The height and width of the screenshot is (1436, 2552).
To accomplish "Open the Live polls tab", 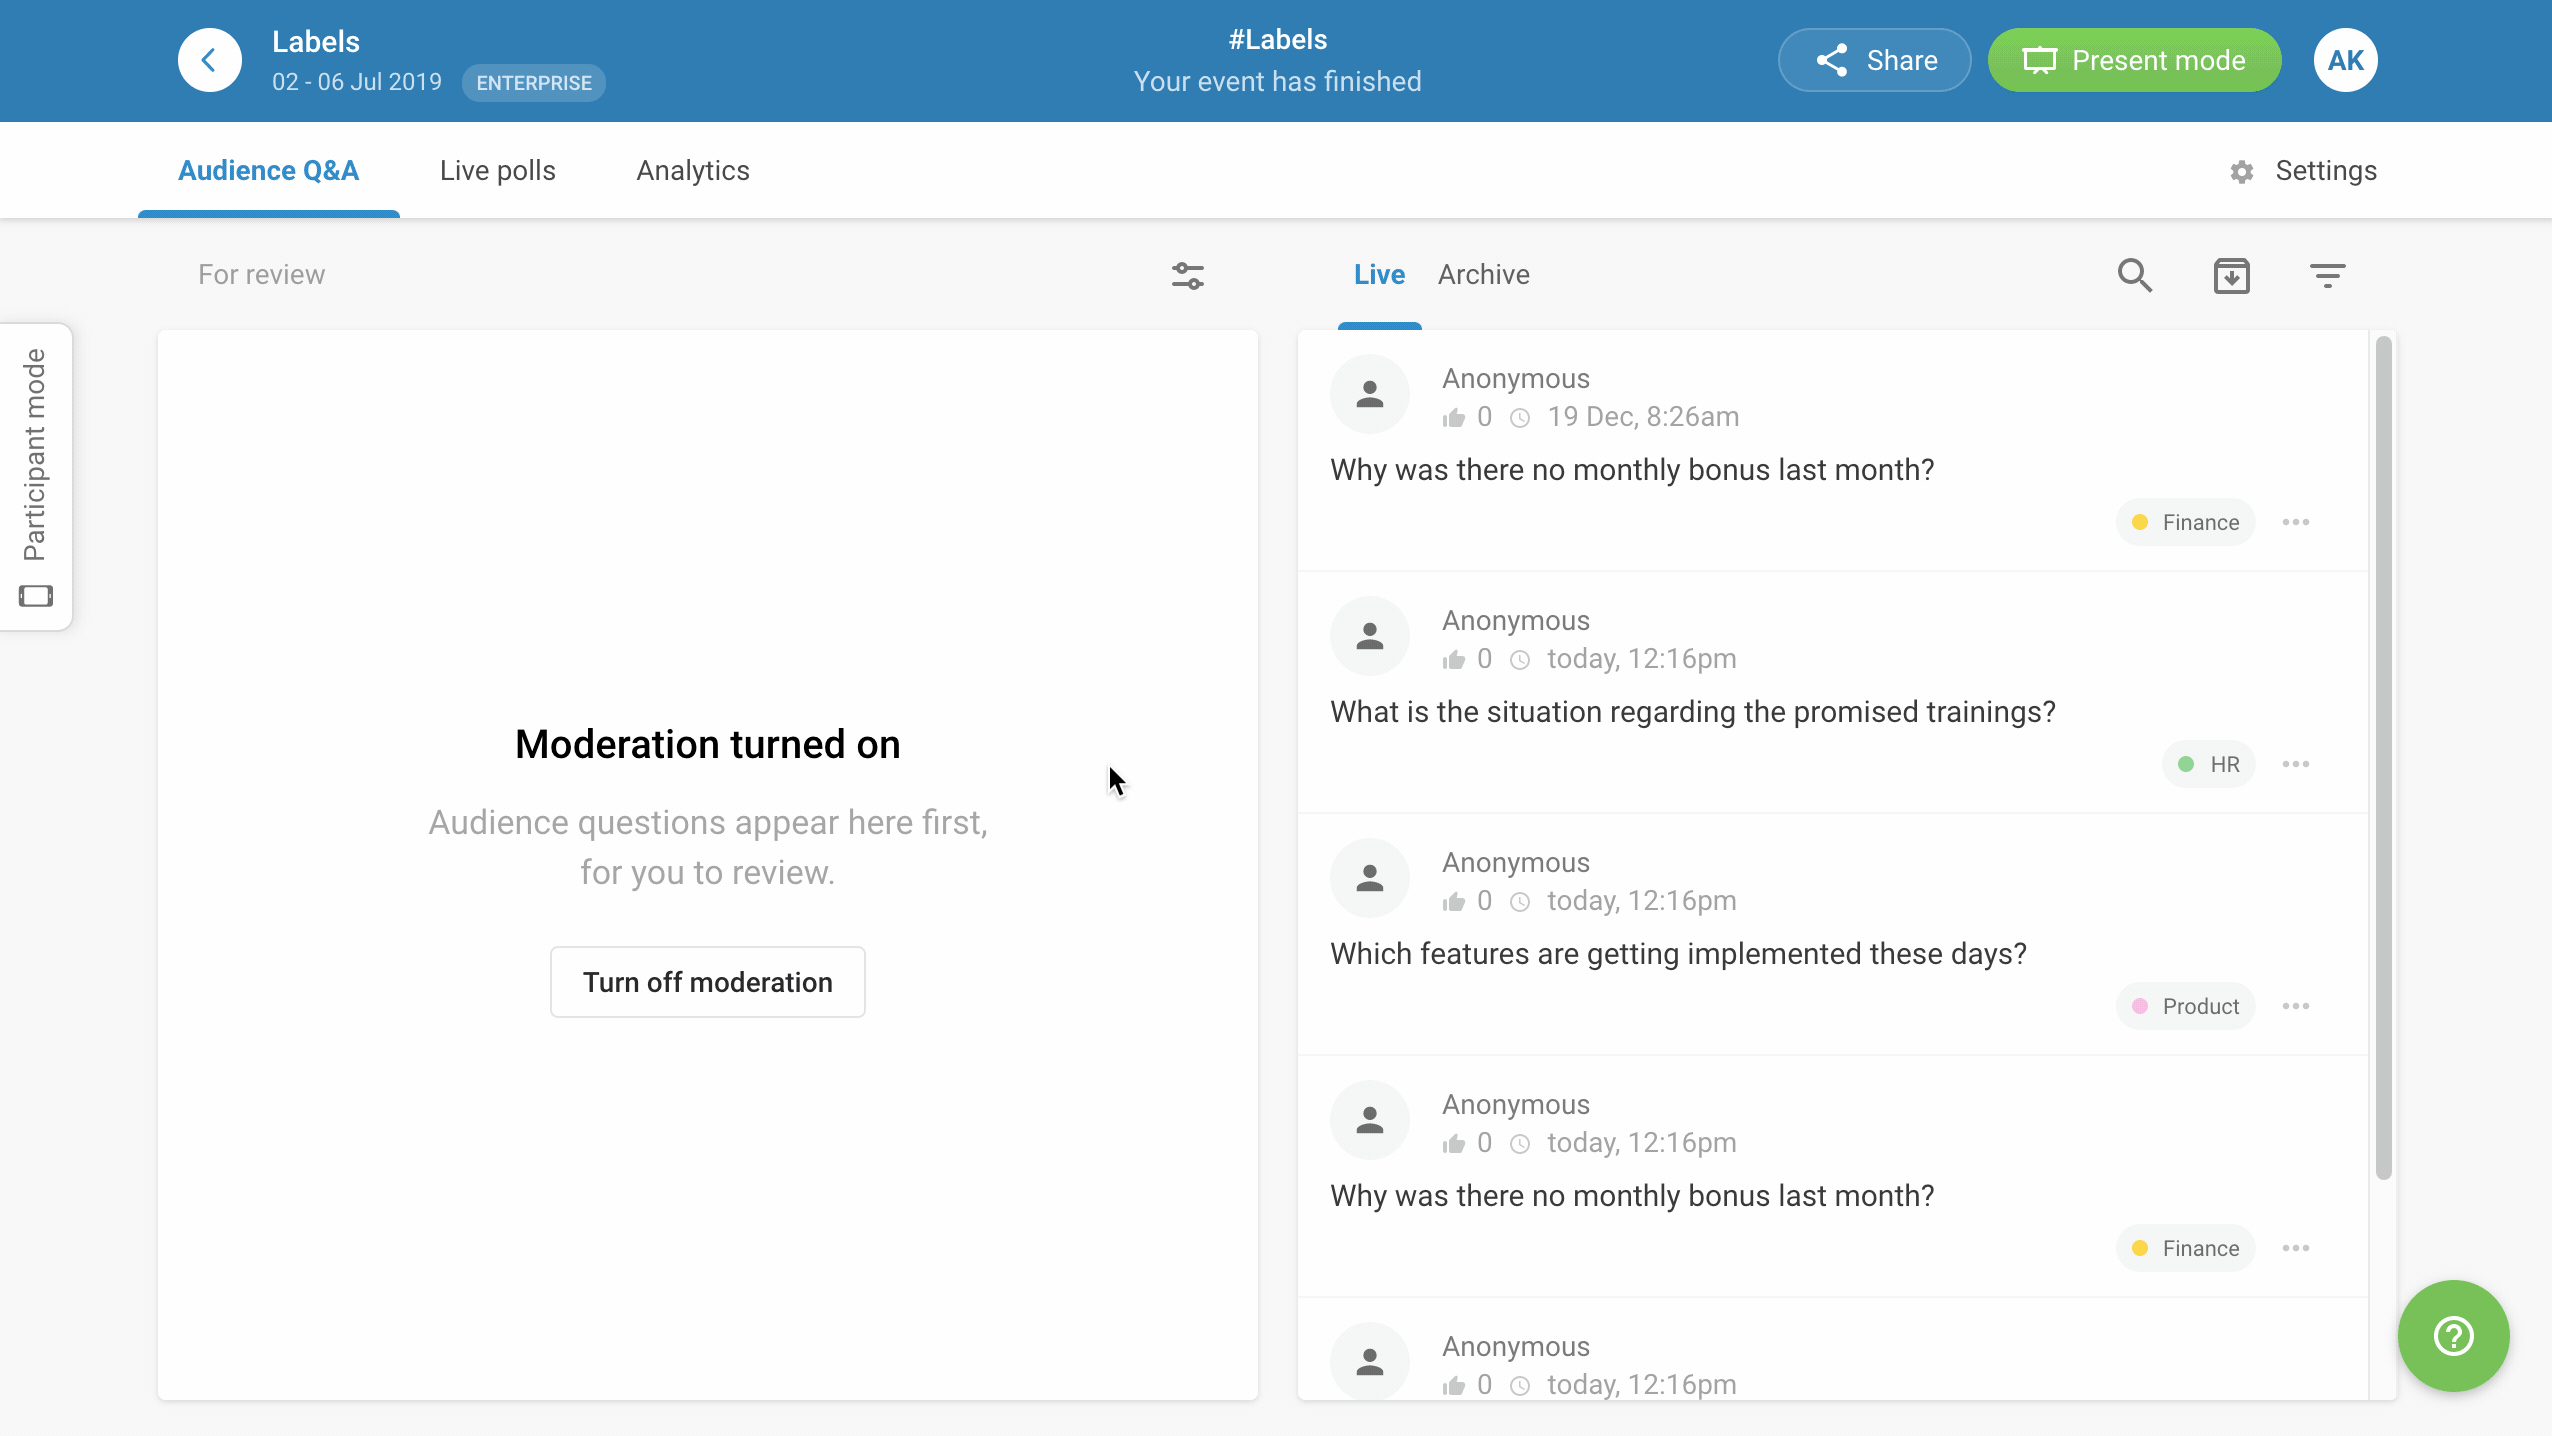I will click(x=498, y=171).
